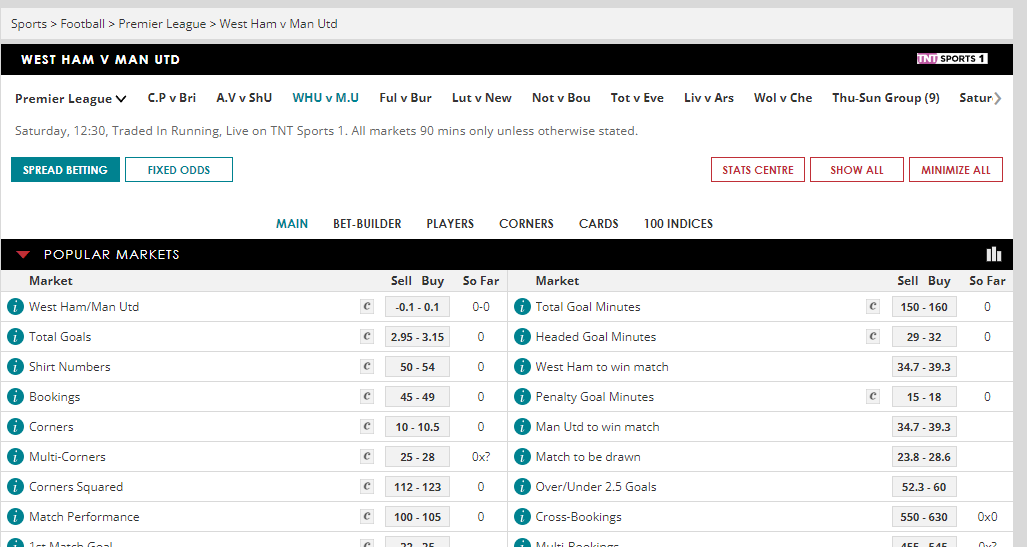Screen dimensions: 1027x547
Task: Open info icon for Penalty Goal Minutes
Action: 522,397
